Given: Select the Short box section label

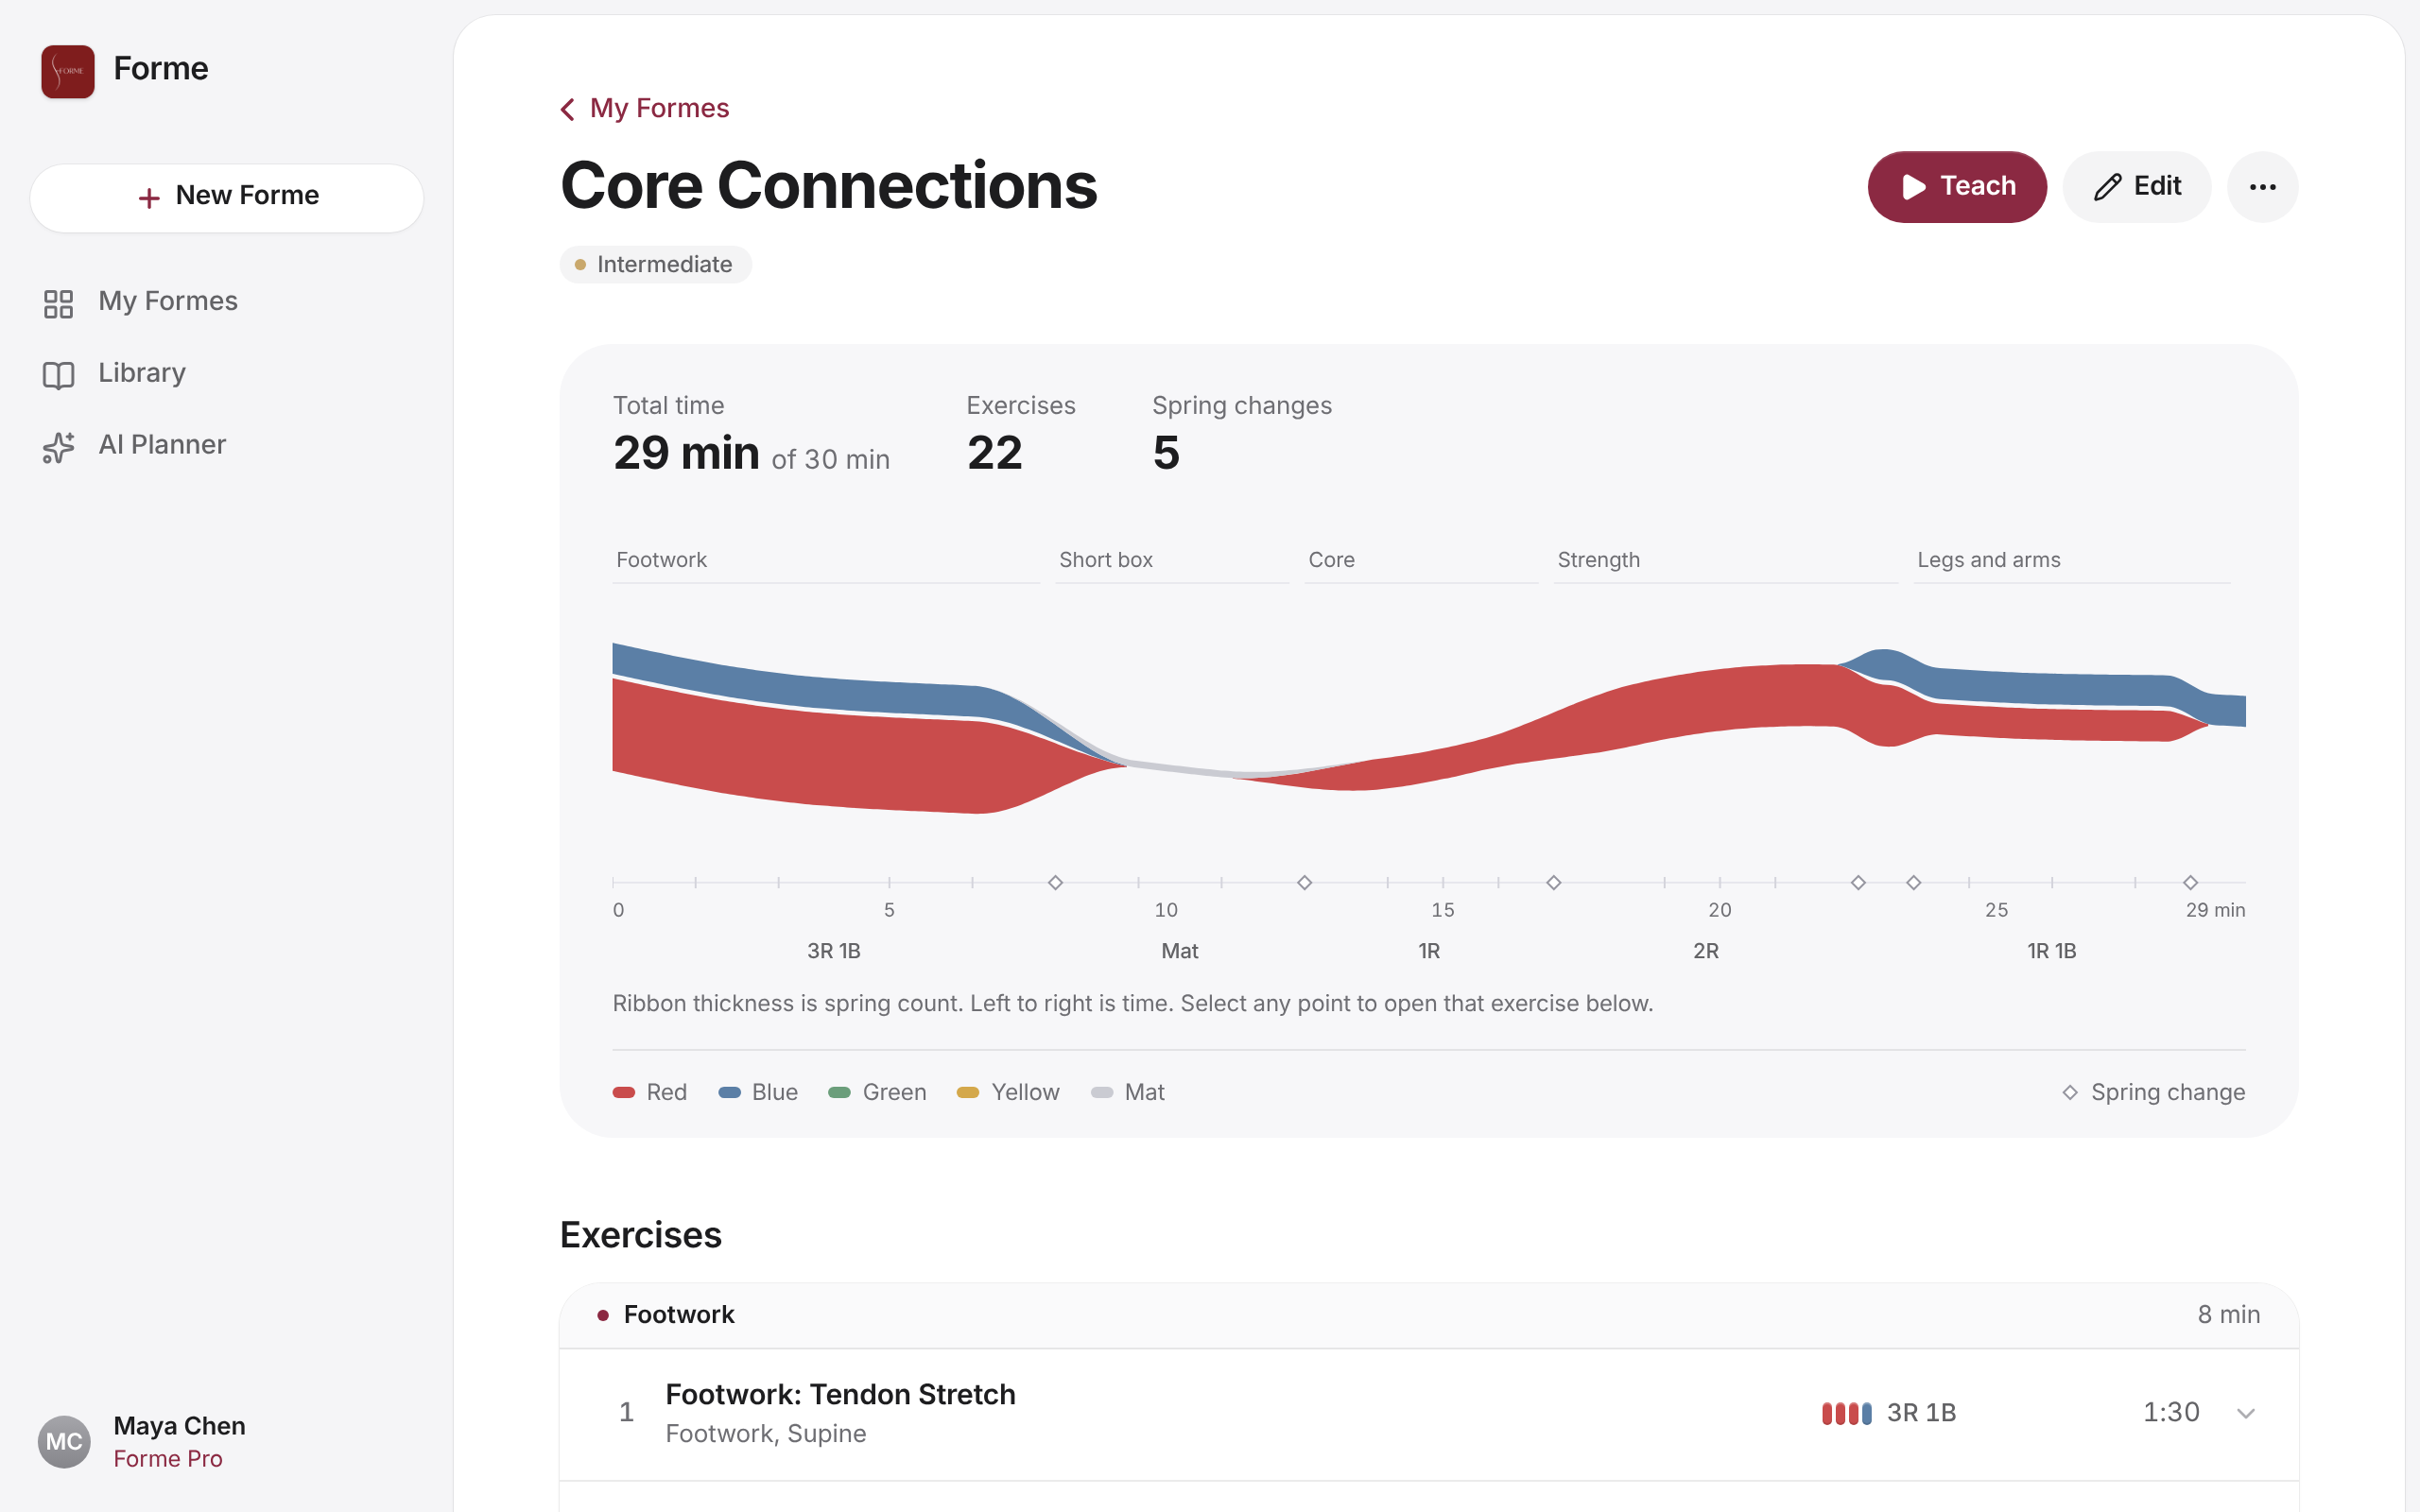Looking at the screenshot, I should point(1105,560).
